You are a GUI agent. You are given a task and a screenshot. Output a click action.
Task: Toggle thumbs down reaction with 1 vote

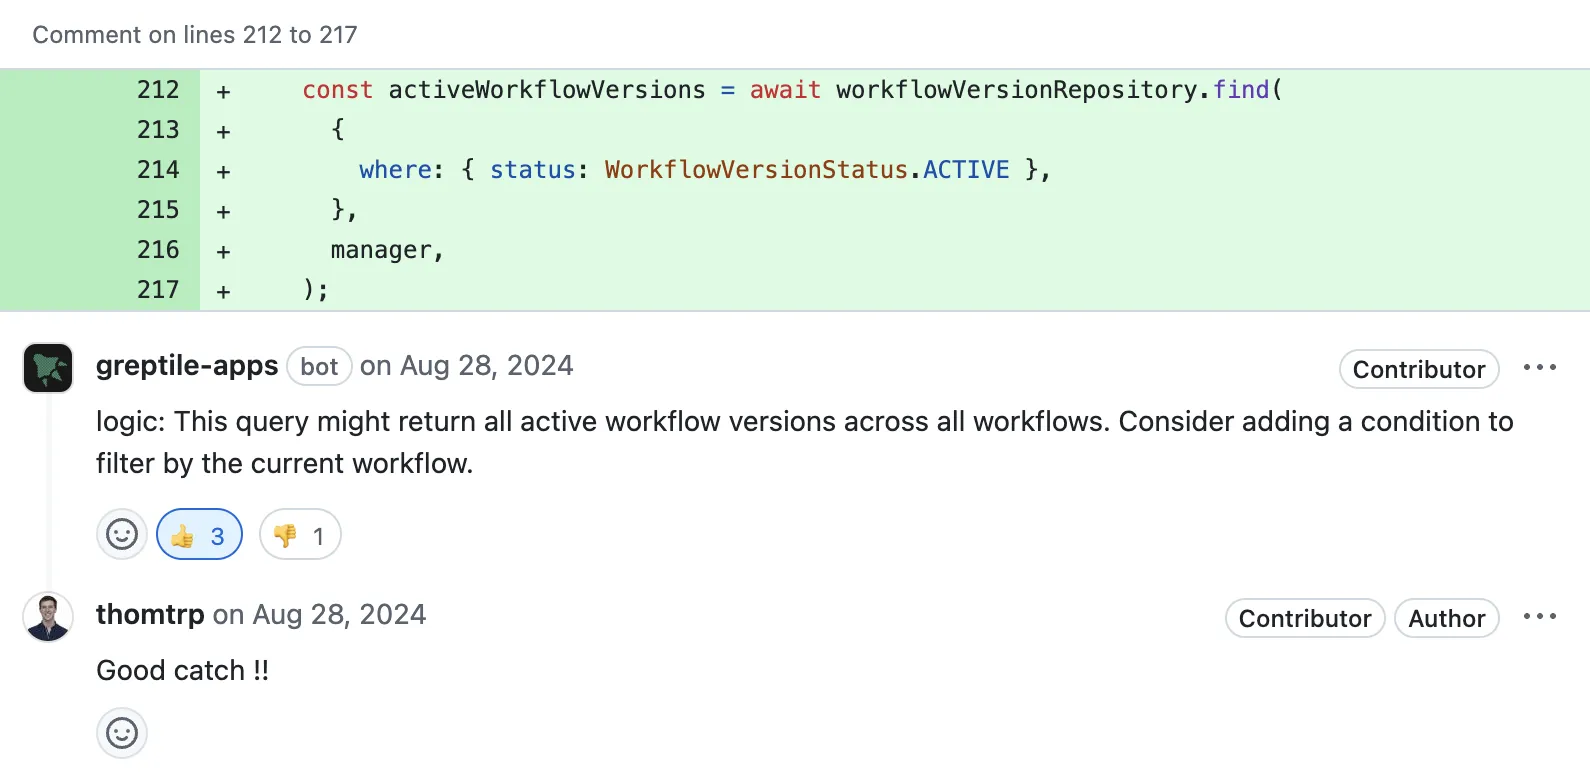300,534
